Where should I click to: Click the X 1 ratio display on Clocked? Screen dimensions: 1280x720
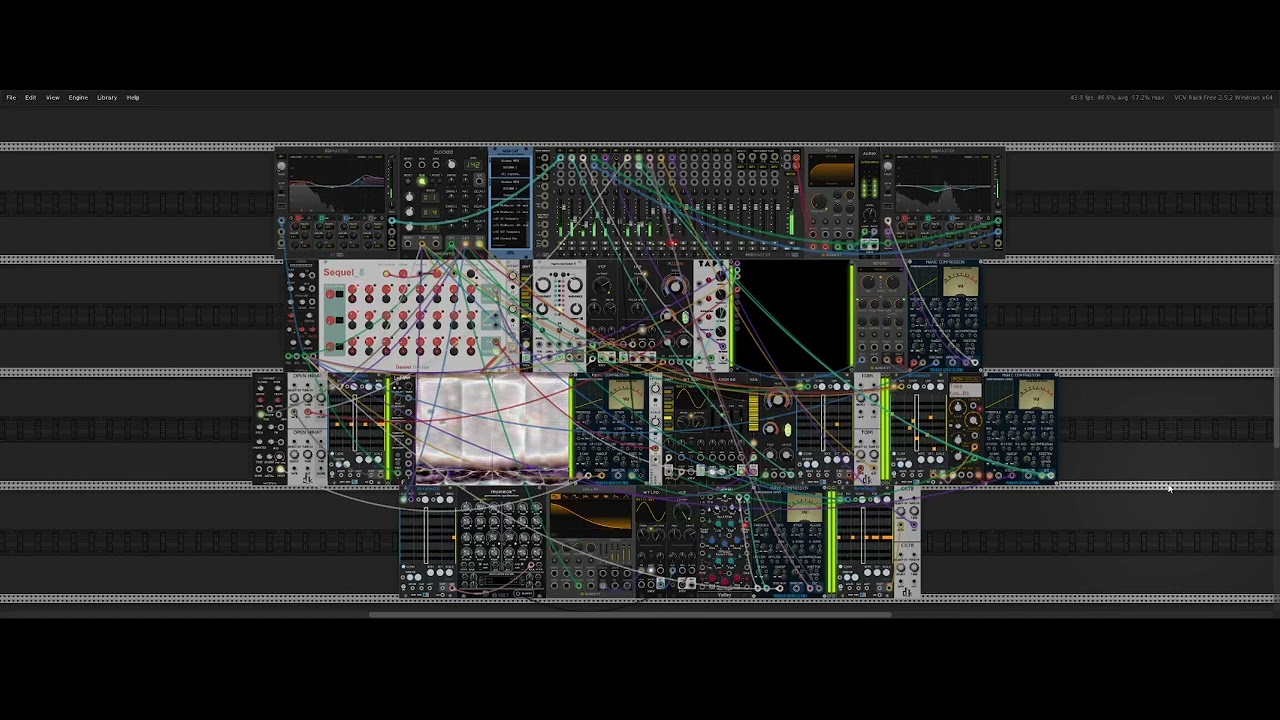430,198
